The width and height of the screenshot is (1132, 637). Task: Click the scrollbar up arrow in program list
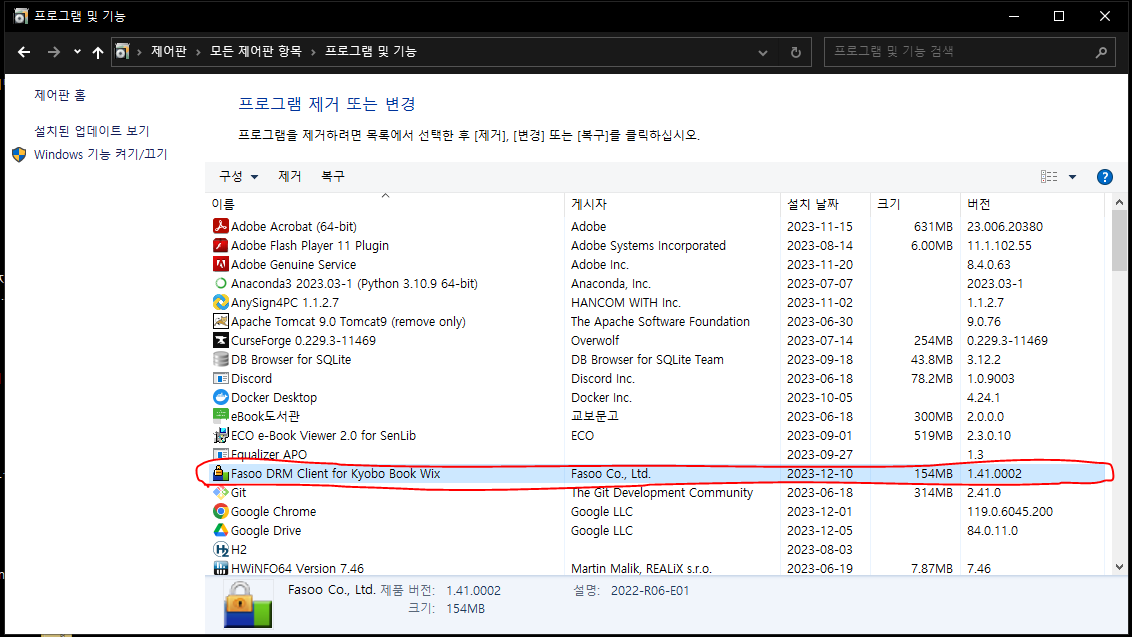click(x=1119, y=203)
